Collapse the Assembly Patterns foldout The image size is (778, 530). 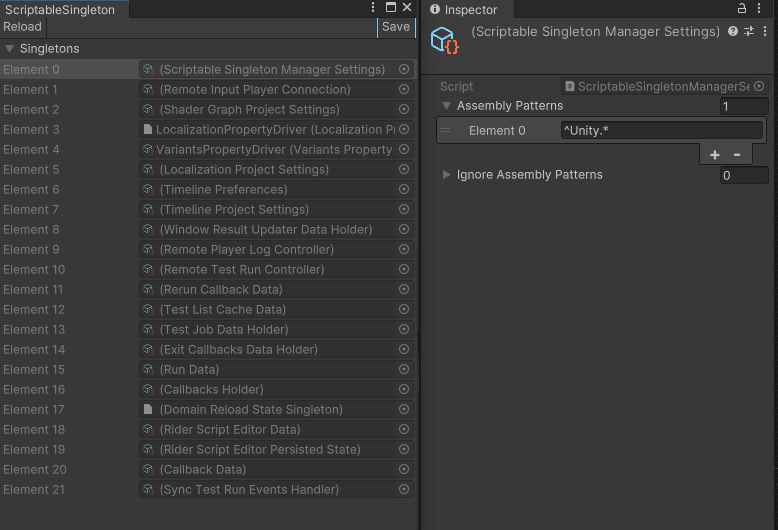447,106
